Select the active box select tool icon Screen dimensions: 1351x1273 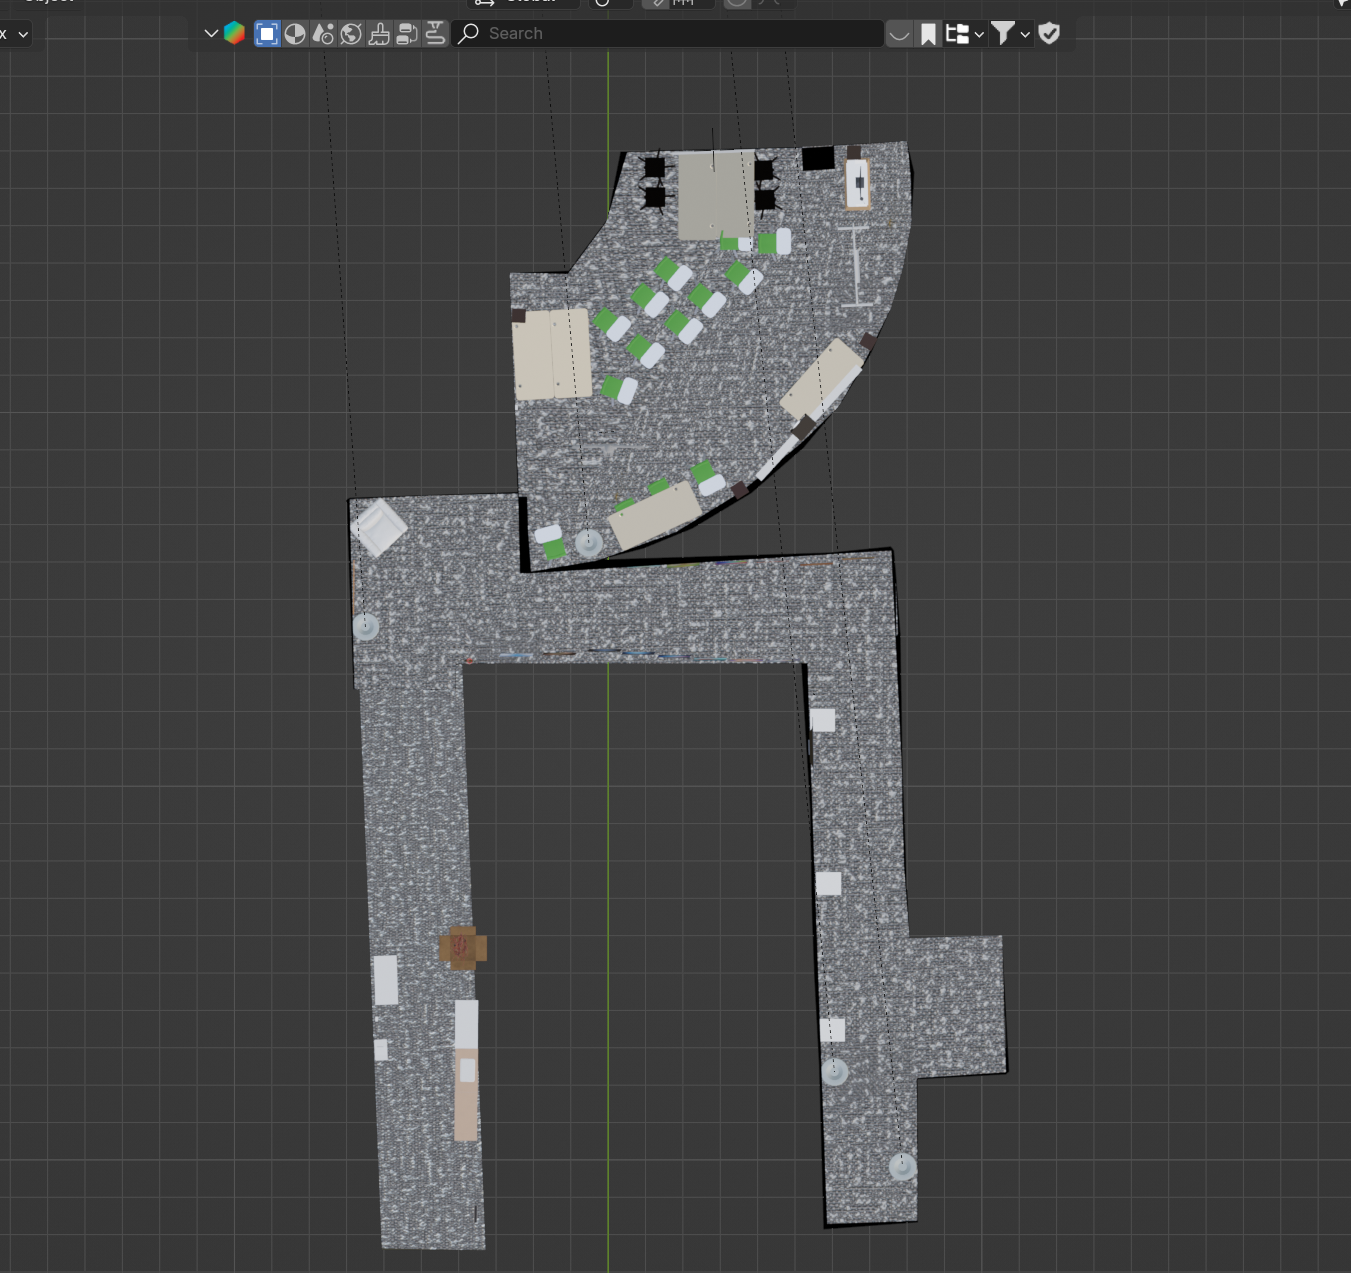[267, 33]
